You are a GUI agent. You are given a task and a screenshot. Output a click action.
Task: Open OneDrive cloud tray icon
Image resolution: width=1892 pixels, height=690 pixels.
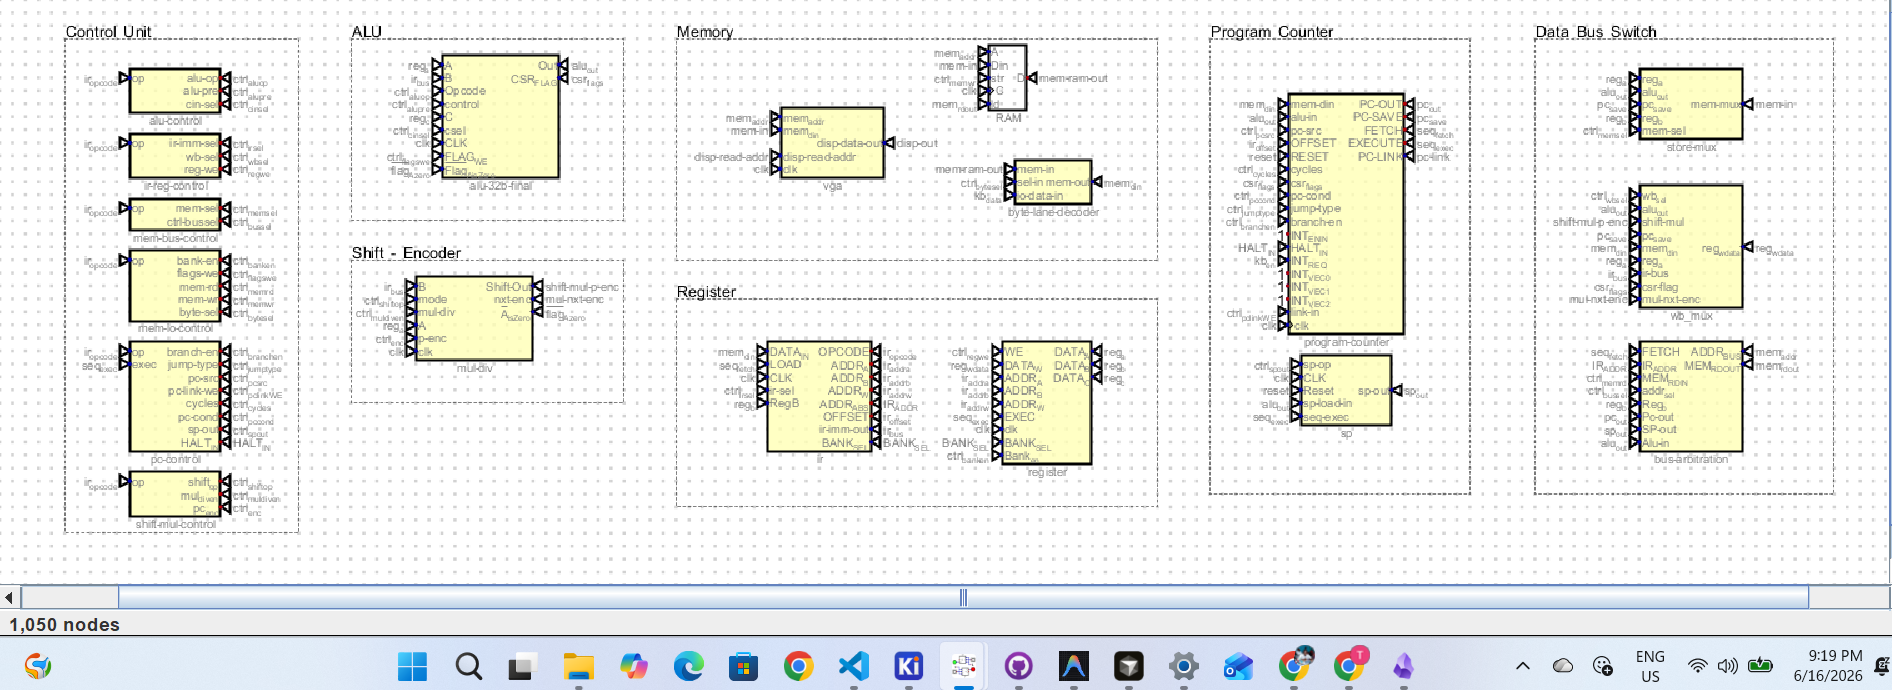(1562, 666)
